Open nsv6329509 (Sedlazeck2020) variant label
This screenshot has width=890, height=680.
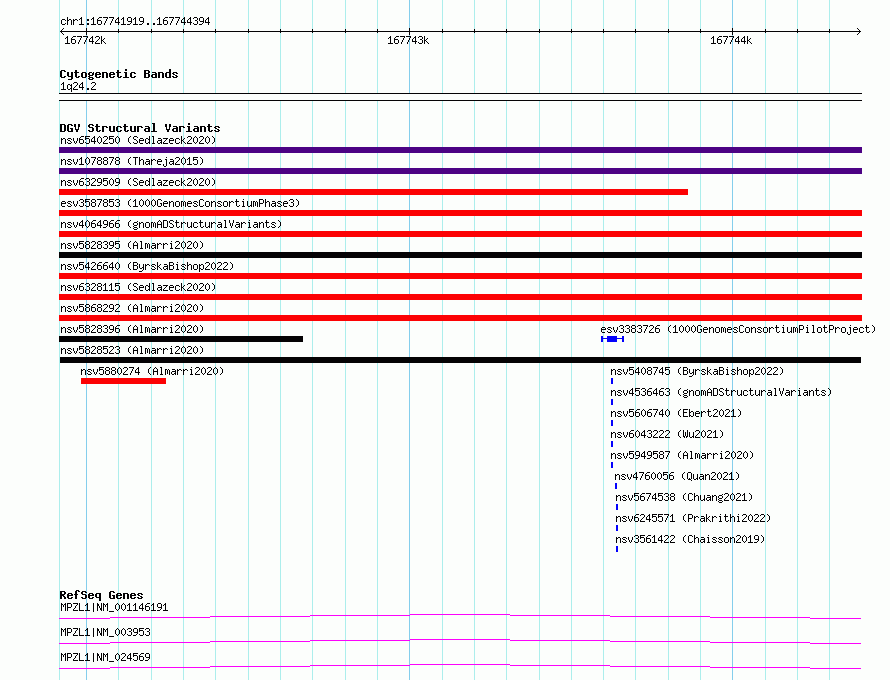pos(138,182)
